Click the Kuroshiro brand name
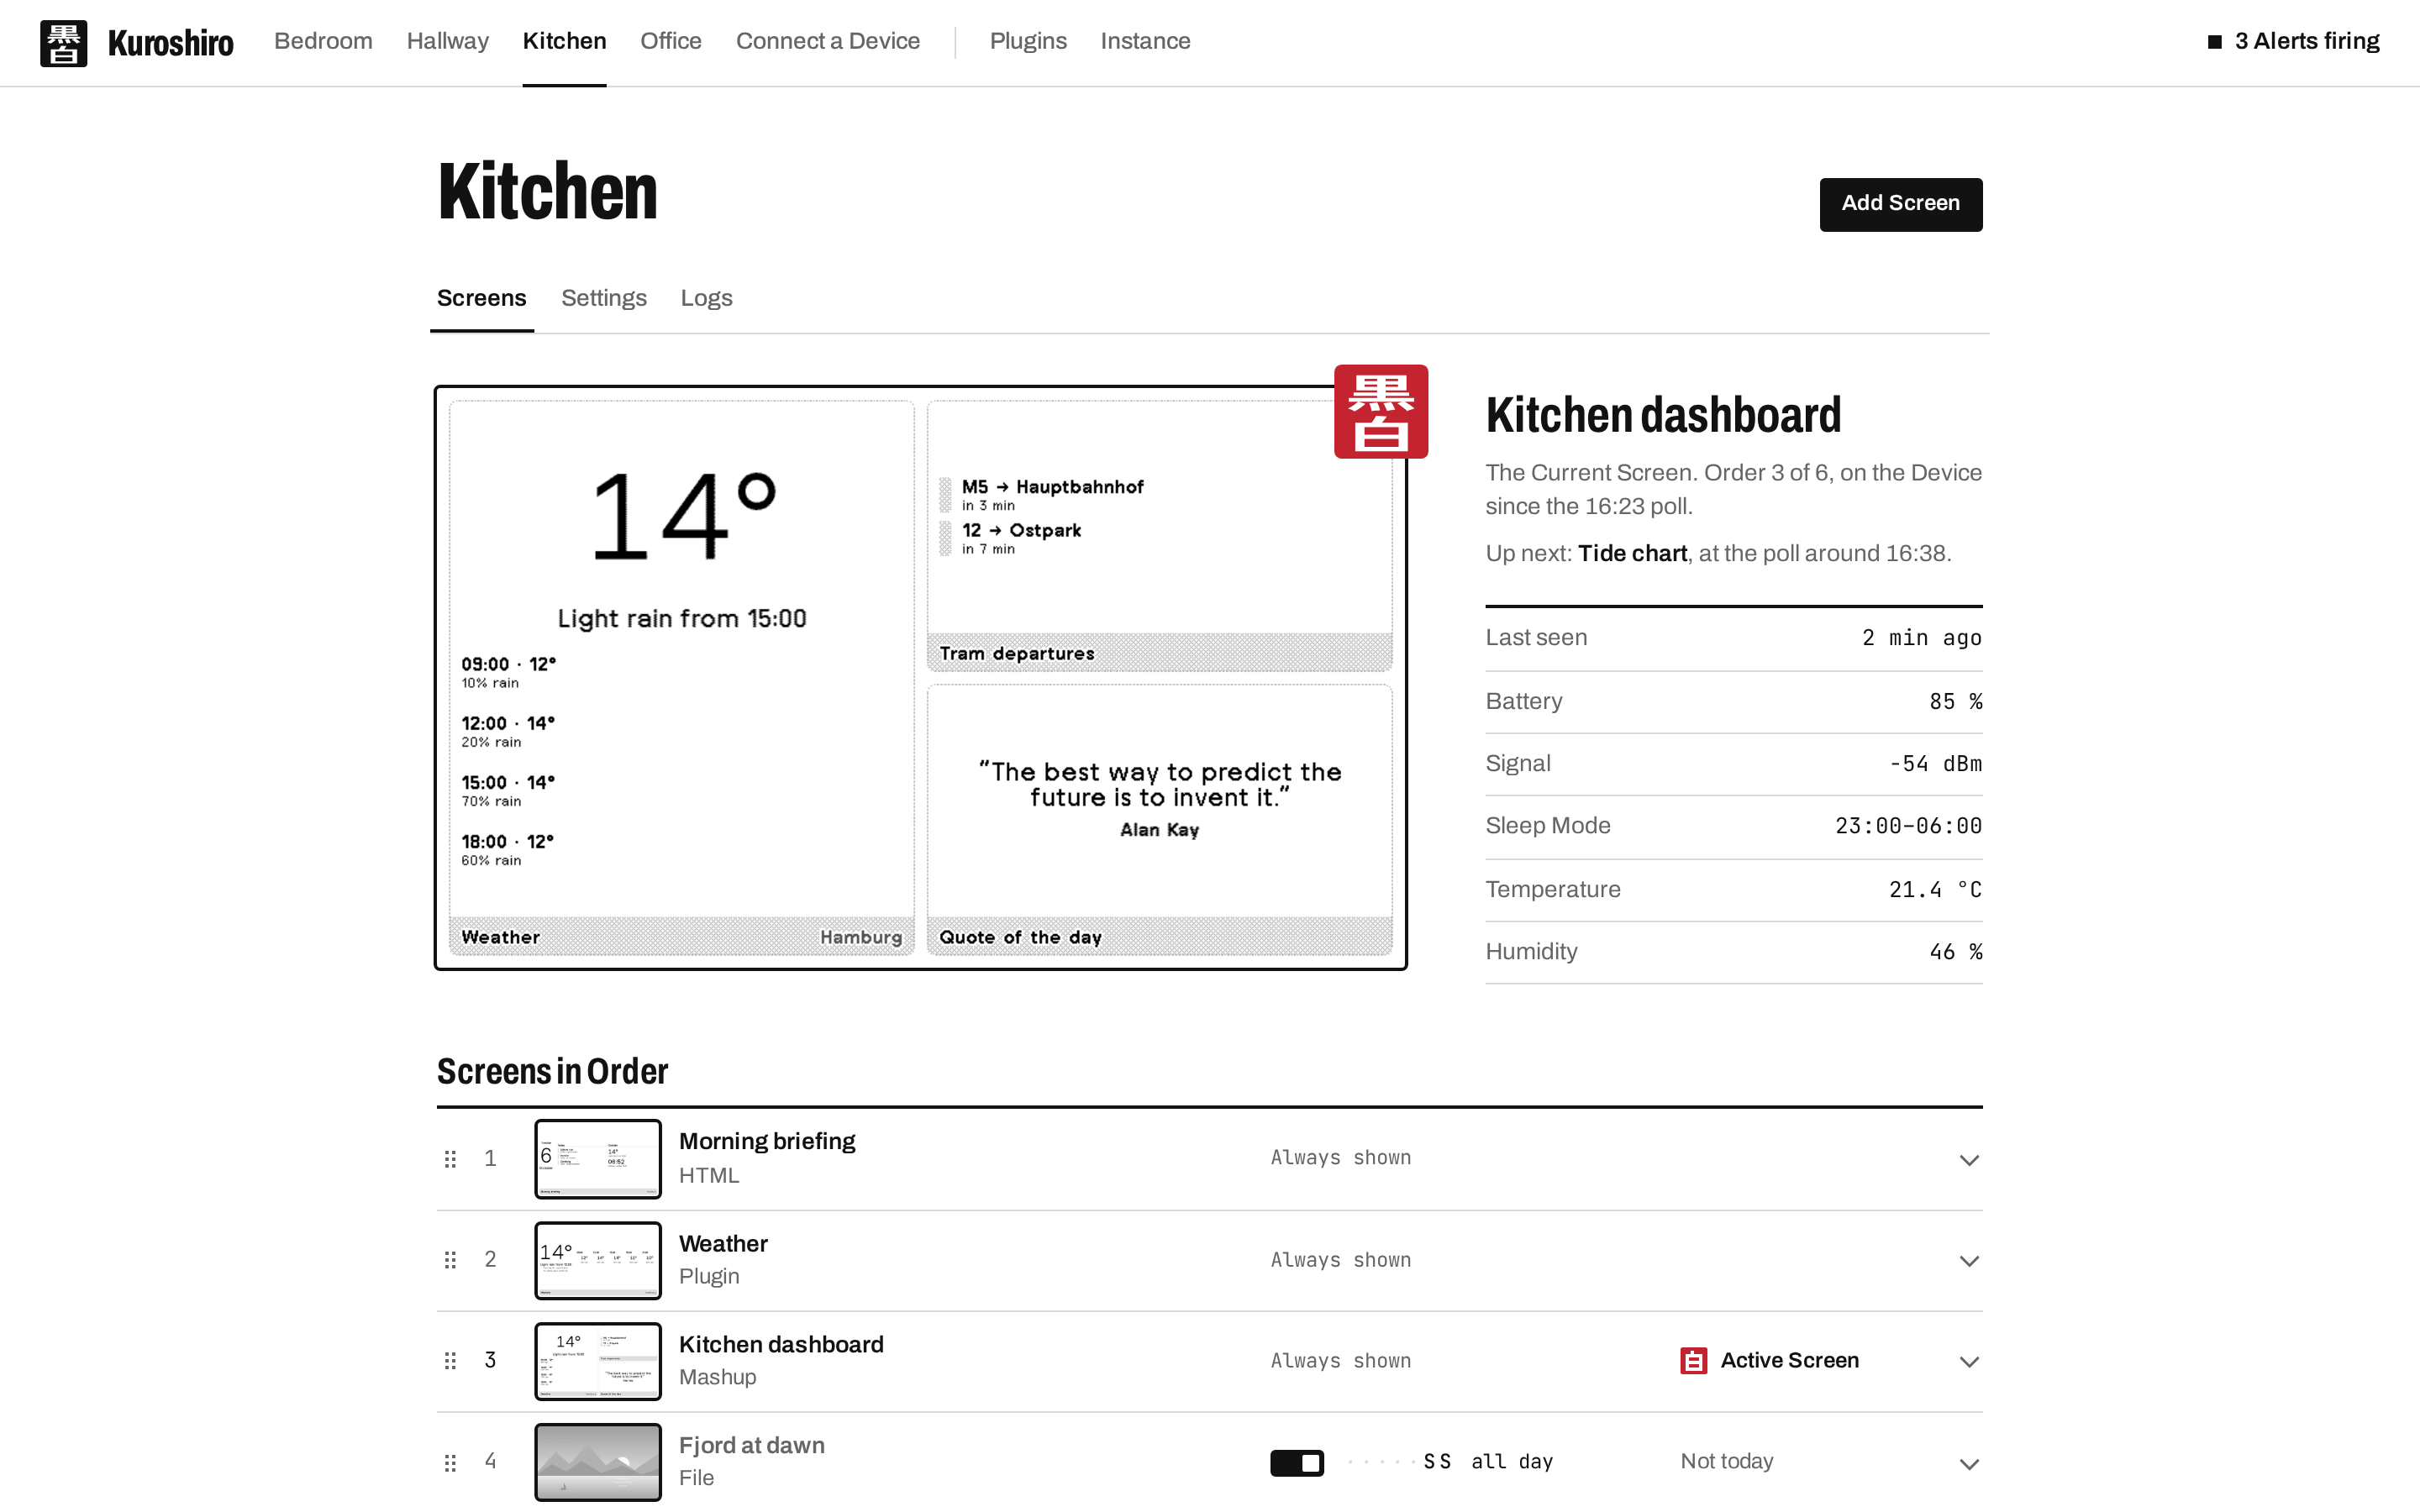Screen dimensions: 2420x1512 point(170,43)
